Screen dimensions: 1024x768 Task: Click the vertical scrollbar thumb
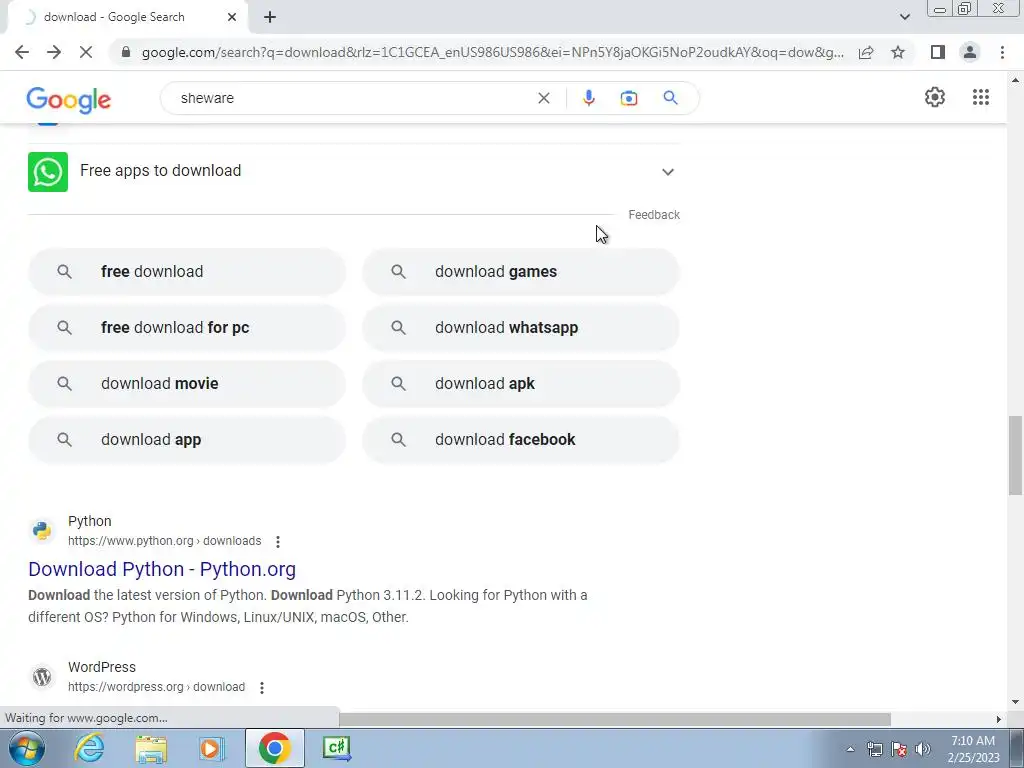click(1015, 455)
